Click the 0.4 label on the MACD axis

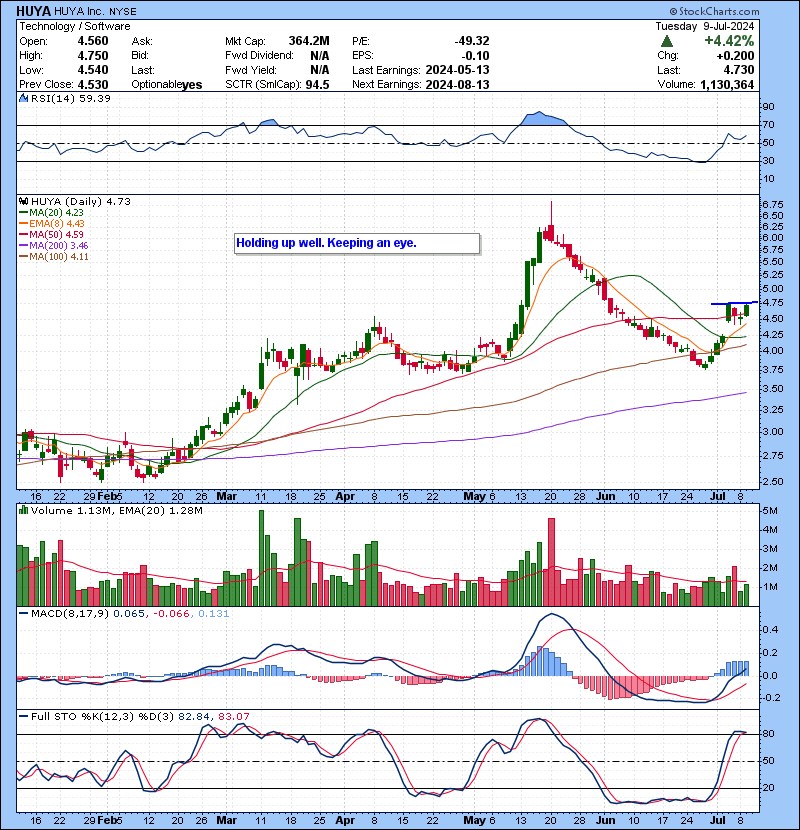(770, 630)
